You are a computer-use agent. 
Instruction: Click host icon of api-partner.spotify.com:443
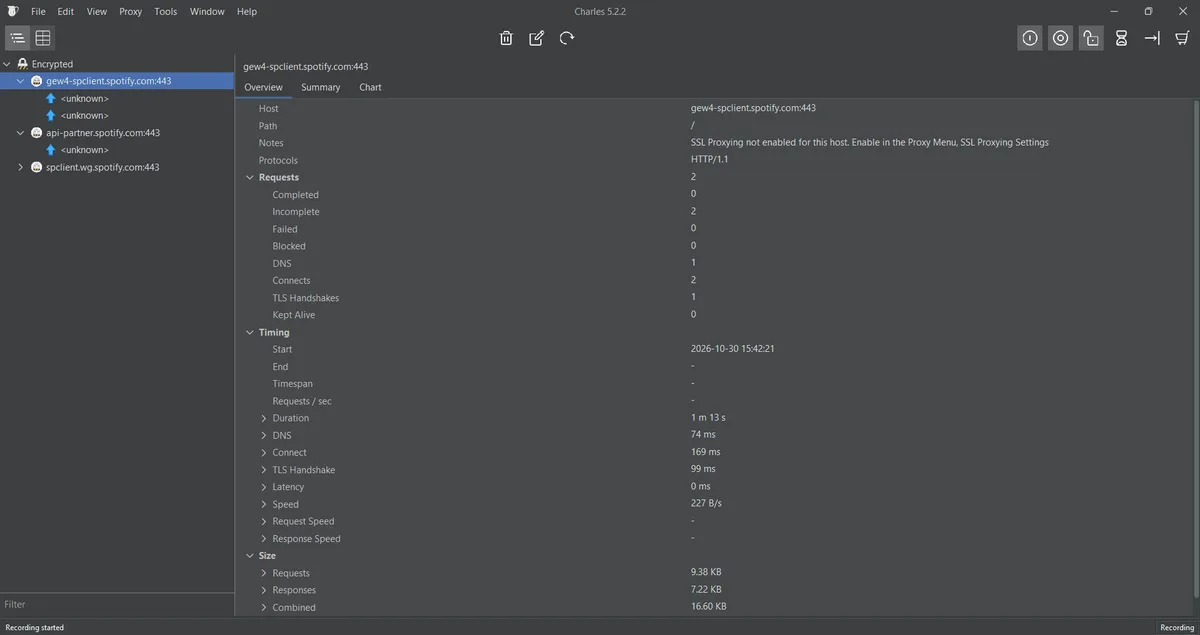pyautogui.click(x=37, y=133)
